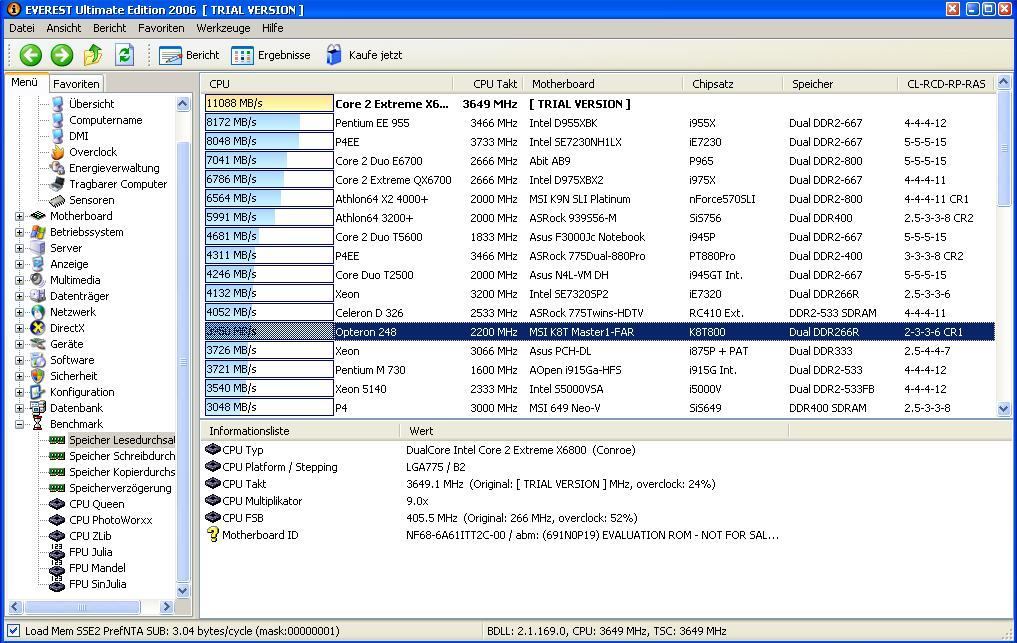Image resolution: width=1017 pixels, height=643 pixels.
Task: Refresh the page with the Refresh icon
Action: tap(125, 55)
